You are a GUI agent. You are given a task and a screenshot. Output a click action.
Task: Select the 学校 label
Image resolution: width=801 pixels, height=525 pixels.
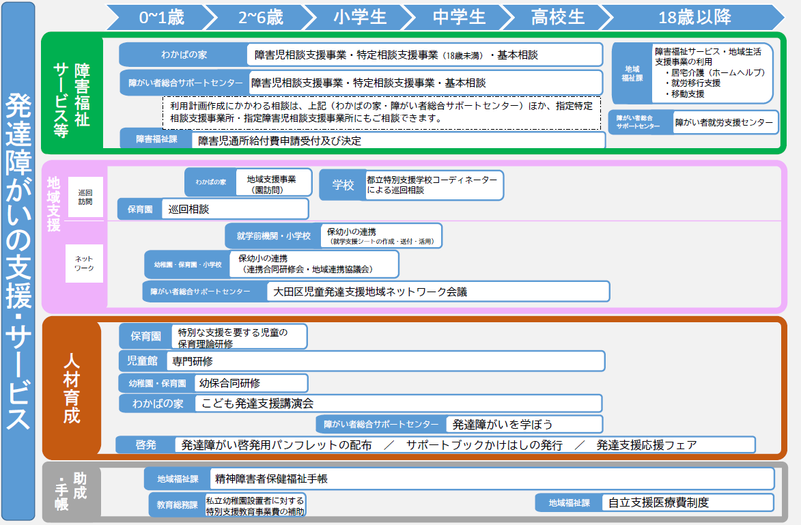click(x=343, y=185)
